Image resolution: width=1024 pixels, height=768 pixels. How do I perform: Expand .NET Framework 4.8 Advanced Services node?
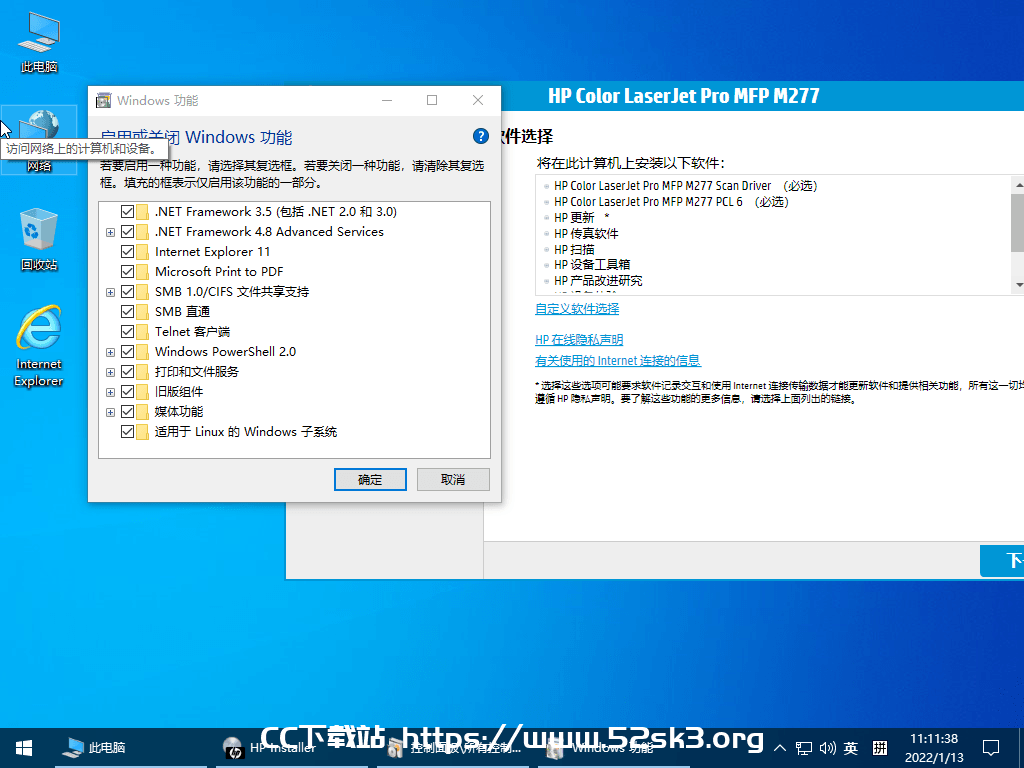tap(110, 232)
